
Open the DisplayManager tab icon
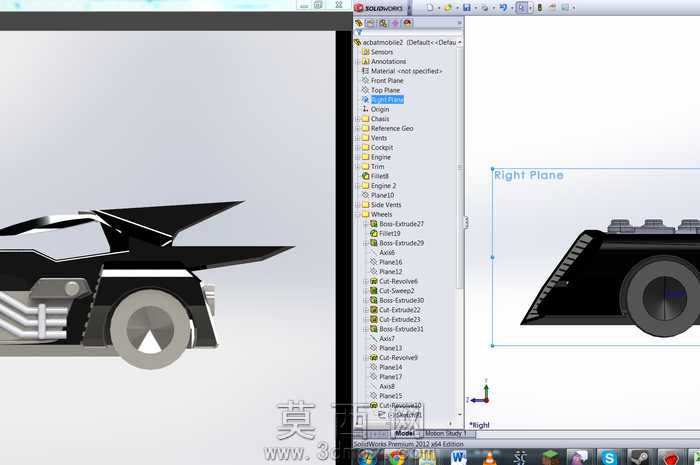point(407,23)
